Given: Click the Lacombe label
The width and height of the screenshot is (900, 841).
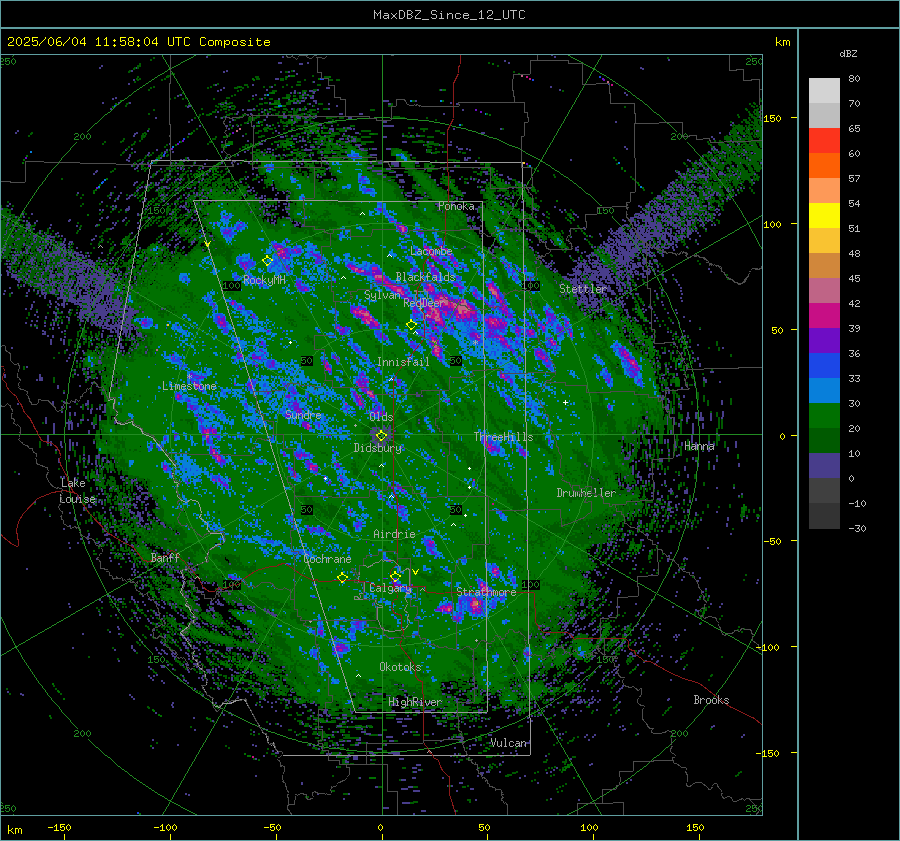Looking at the screenshot, I should click(x=431, y=251).
